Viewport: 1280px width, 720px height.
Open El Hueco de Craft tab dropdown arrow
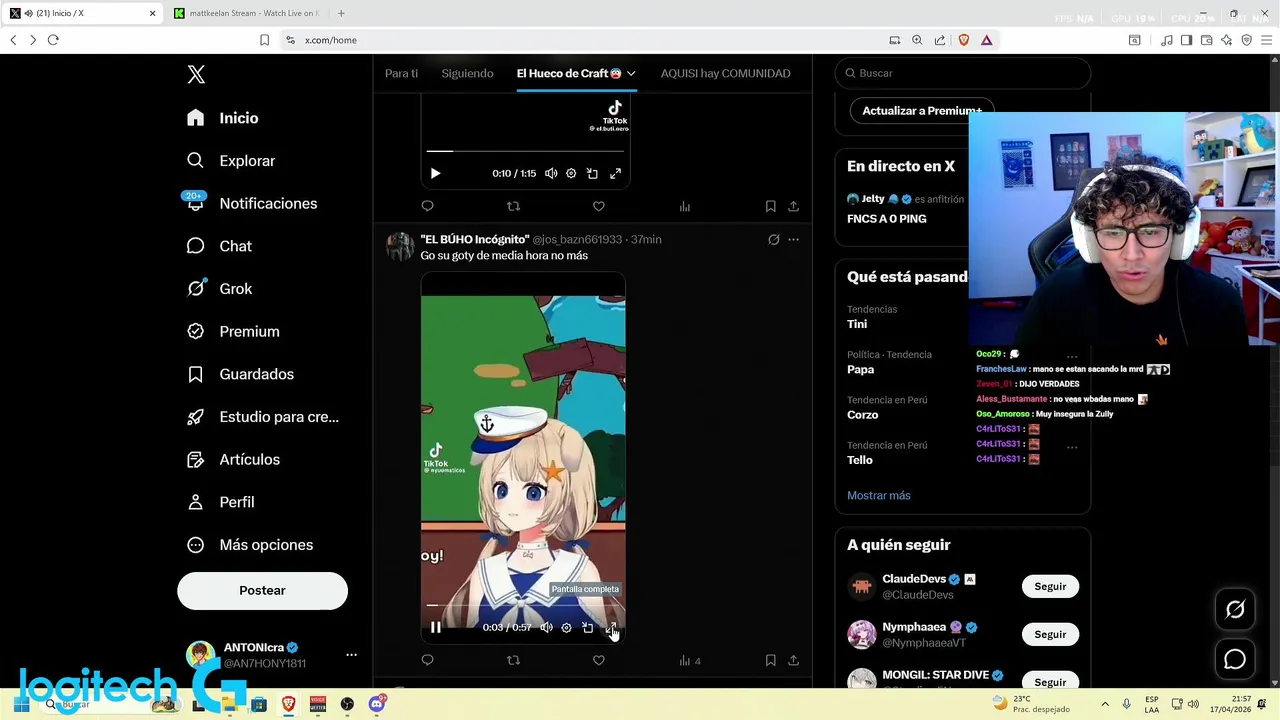point(631,74)
